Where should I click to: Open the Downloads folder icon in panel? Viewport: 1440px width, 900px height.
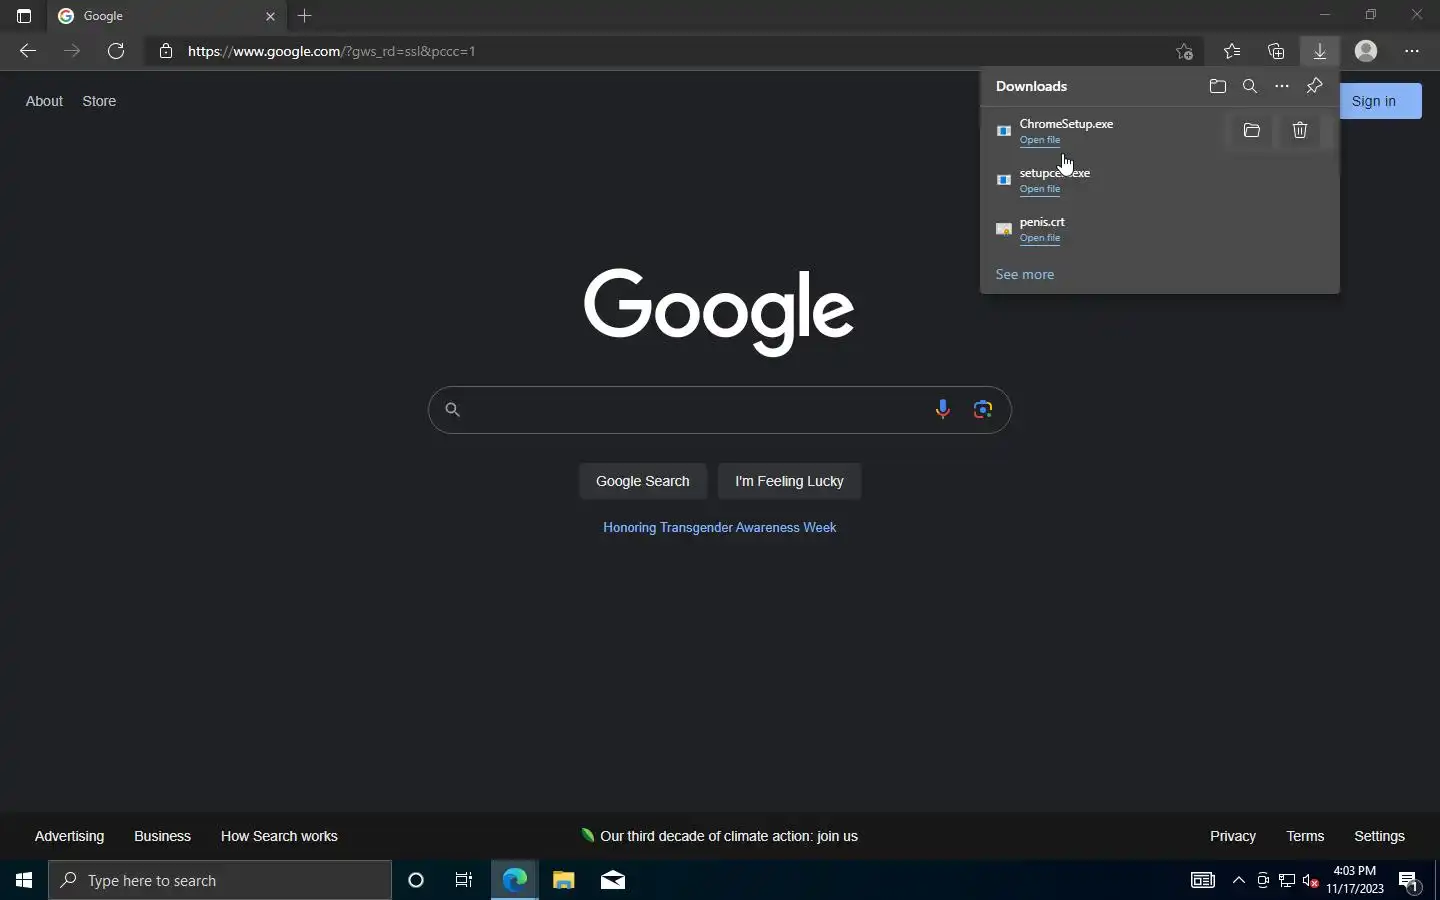pos(1218,86)
